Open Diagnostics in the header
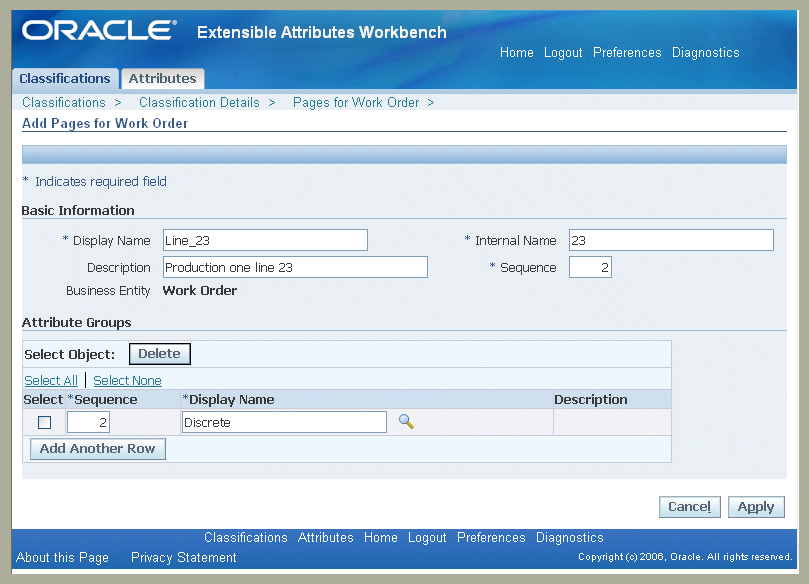This screenshot has height=584, width=809. coord(705,53)
